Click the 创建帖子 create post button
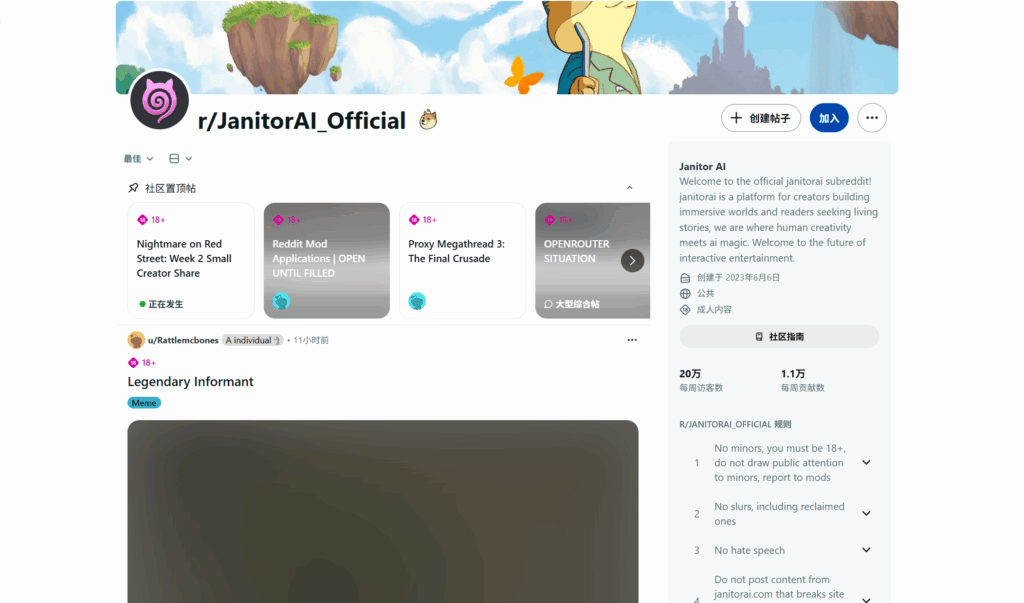 pyautogui.click(x=761, y=118)
